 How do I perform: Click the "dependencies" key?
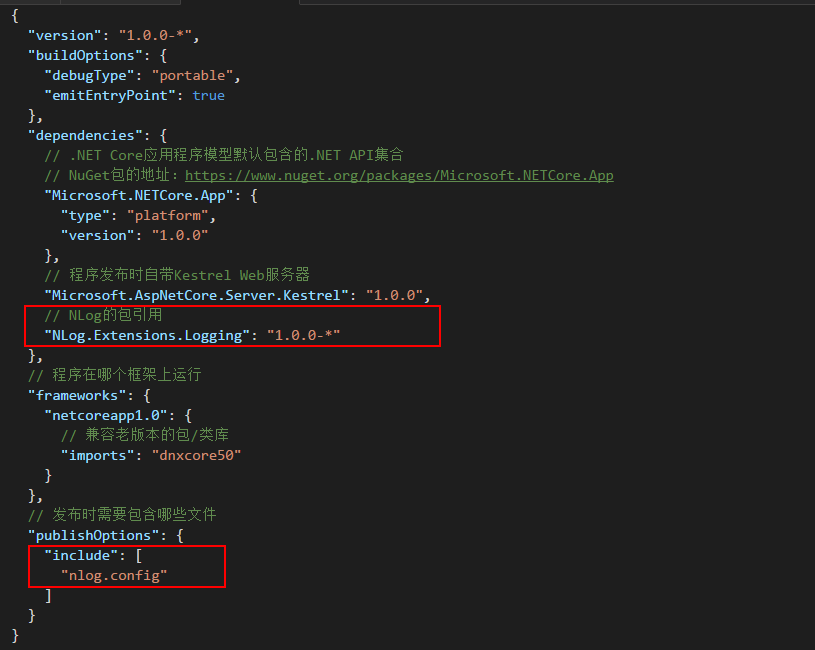click(85, 136)
